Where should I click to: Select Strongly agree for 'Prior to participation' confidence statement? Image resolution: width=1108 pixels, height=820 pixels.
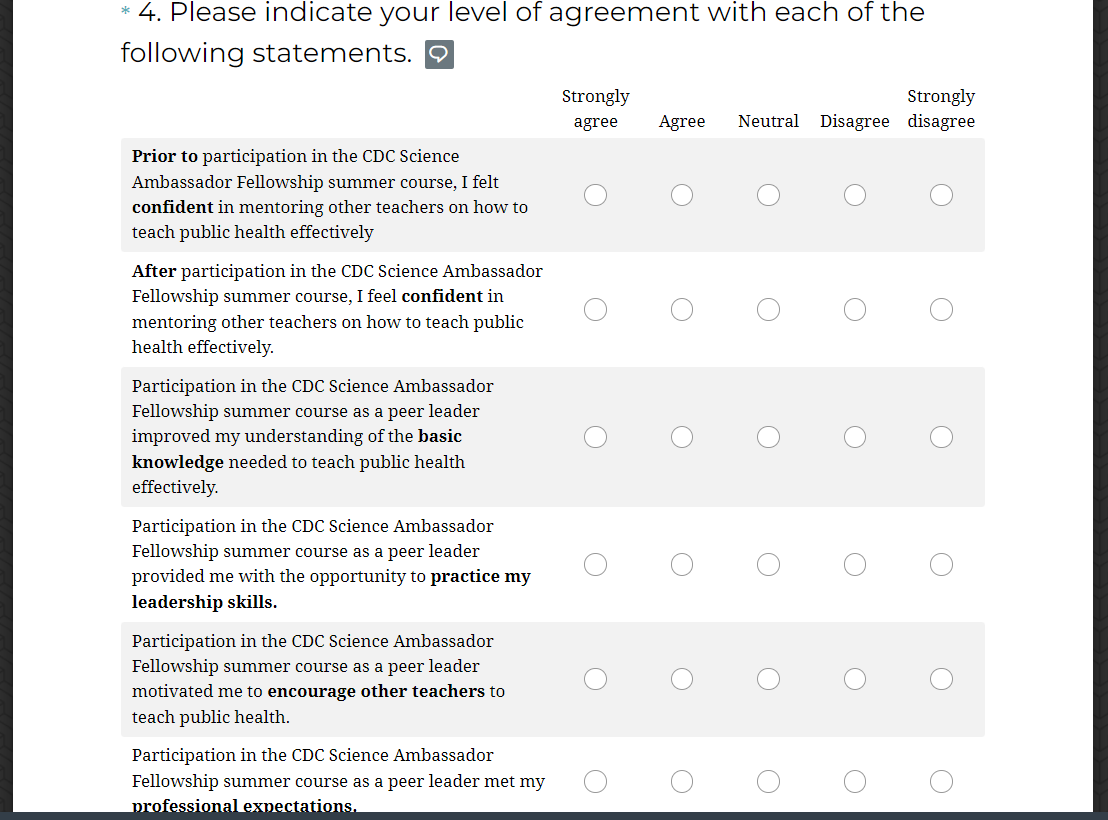pos(595,195)
